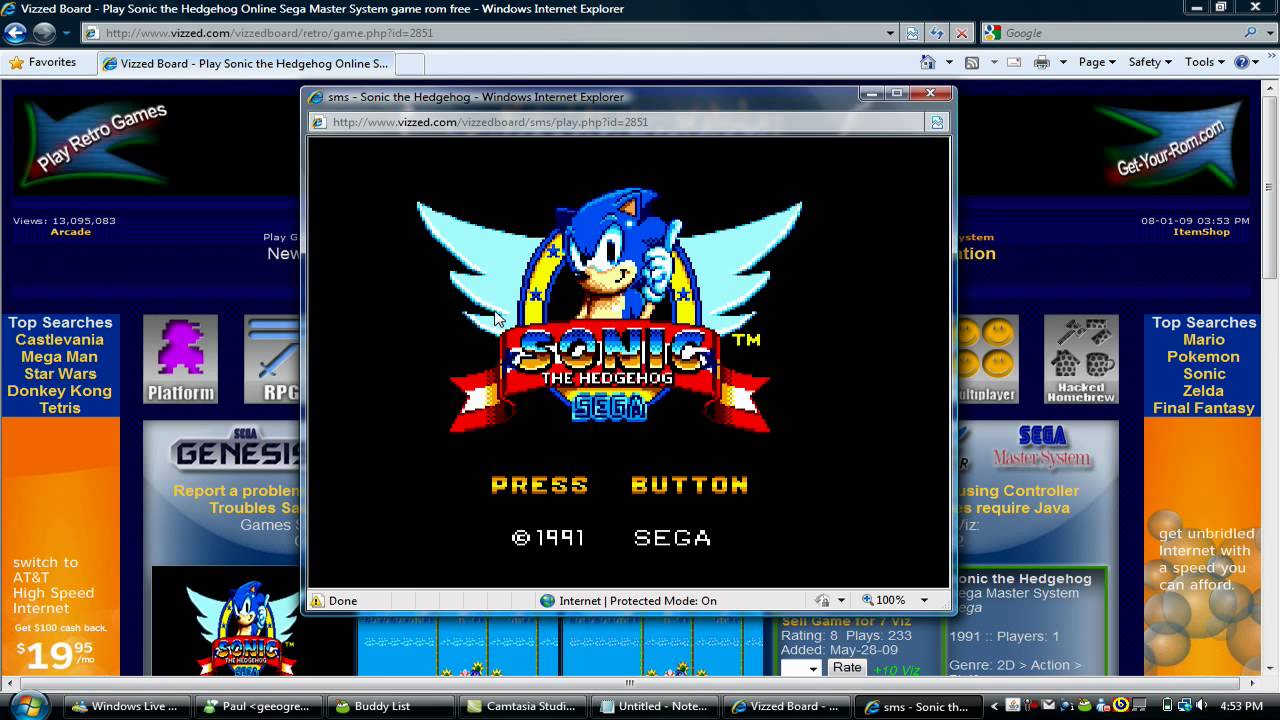Image resolution: width=1280 pixels, height=720 pixels.
Task: Click the 100% zoom level button
Action: (x=884, y=601)
